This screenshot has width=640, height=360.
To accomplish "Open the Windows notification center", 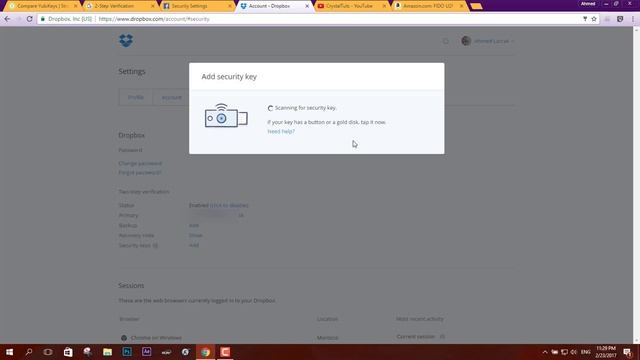I will click(x=627, y=352).
